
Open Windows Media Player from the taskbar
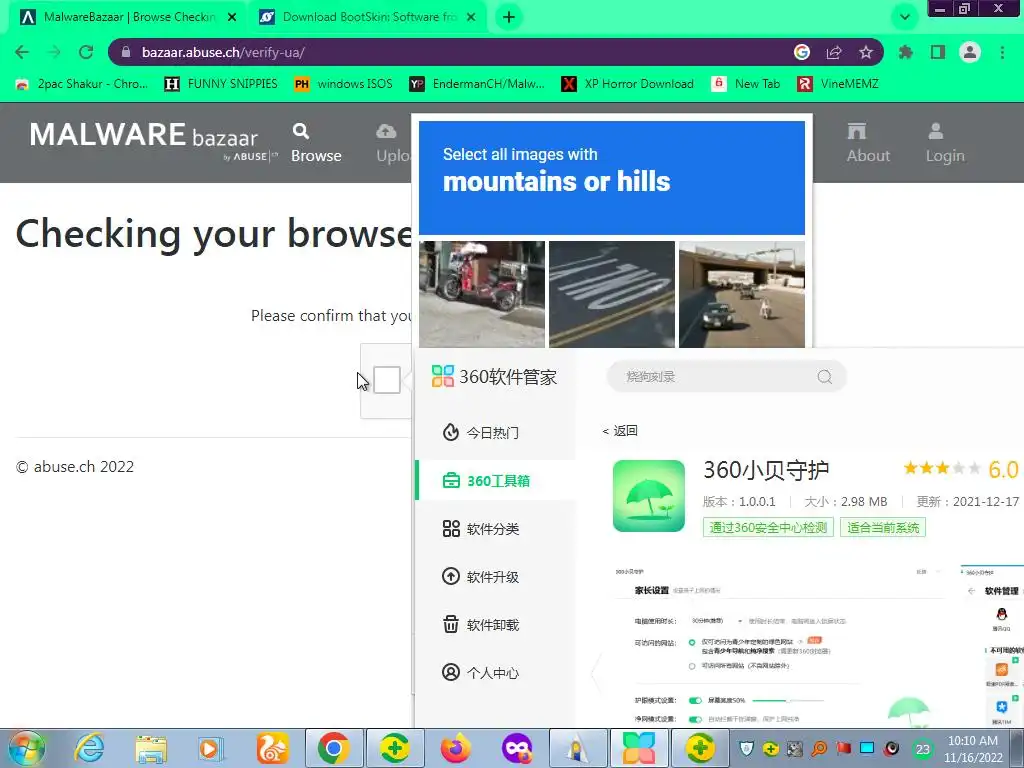[x=210, y=748]
